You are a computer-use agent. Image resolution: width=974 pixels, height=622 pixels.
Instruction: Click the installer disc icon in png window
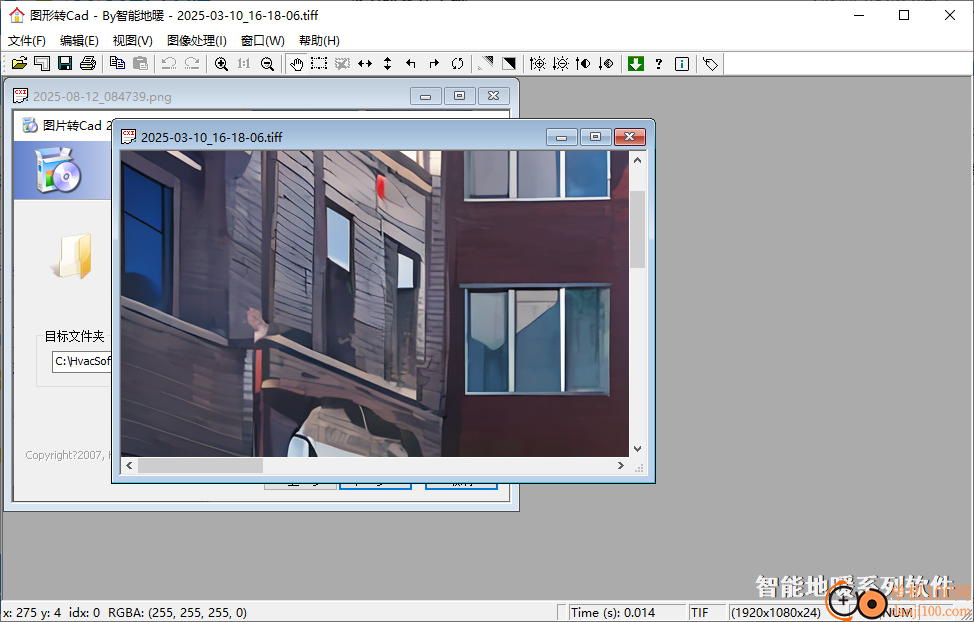click(57, 170)
